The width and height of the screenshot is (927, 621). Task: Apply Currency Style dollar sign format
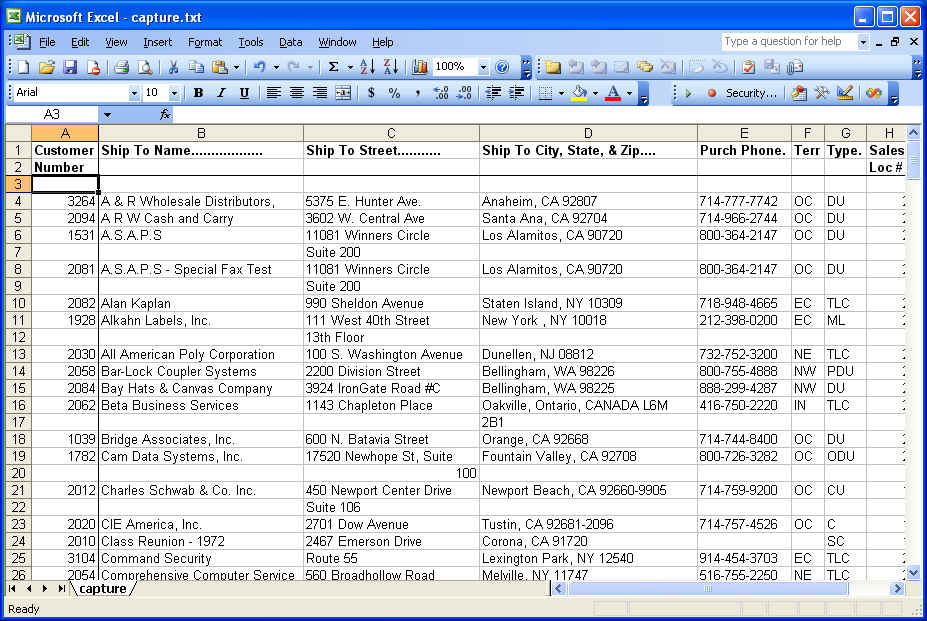(x=371, y=93)
